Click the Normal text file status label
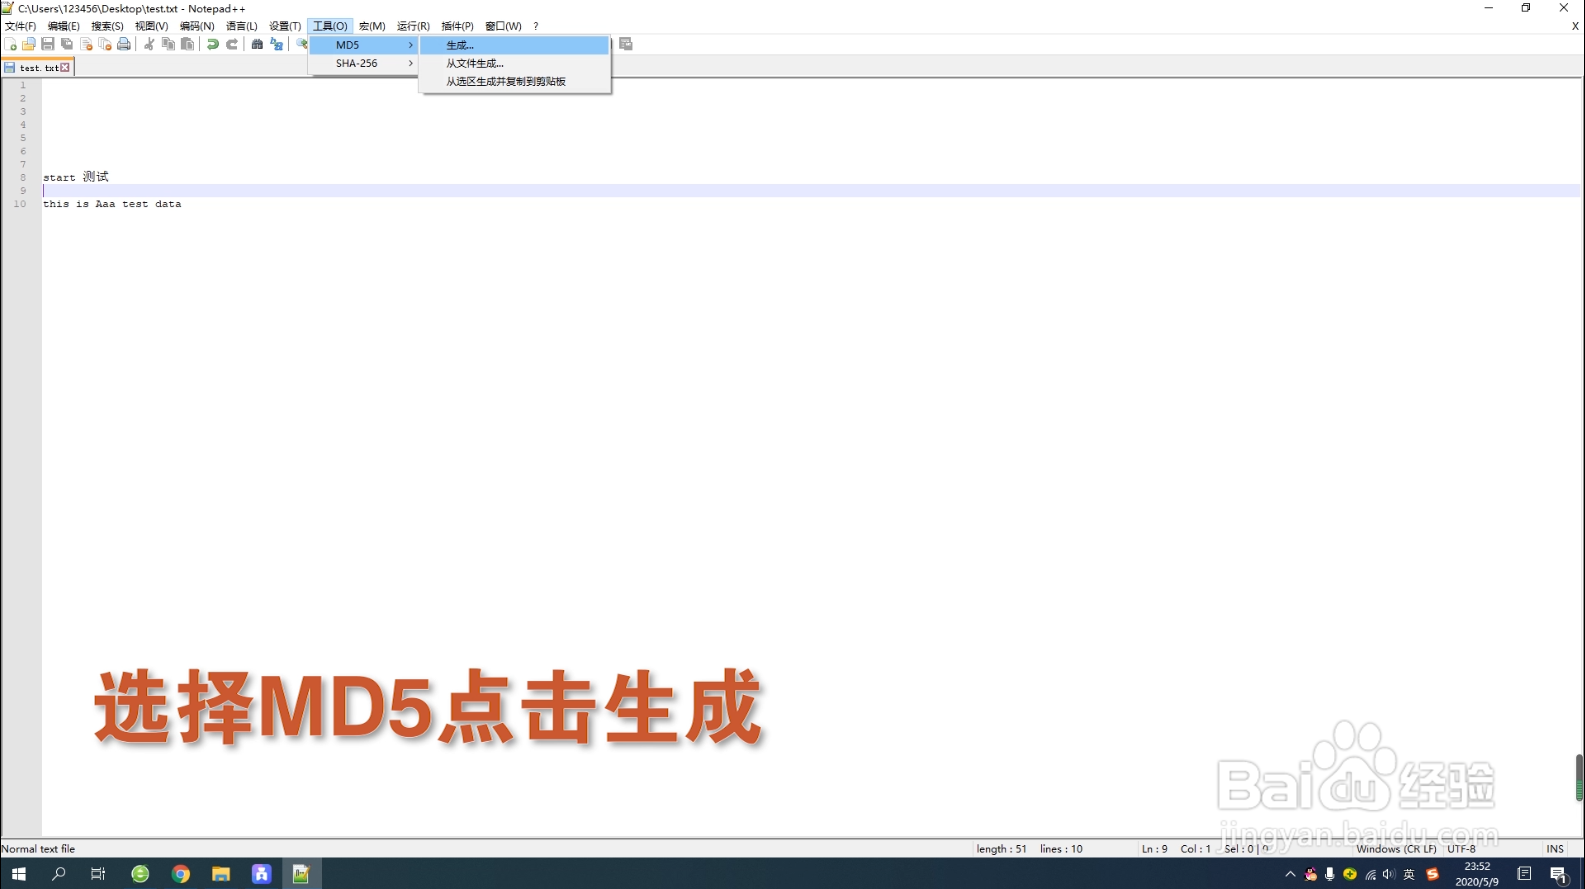 (x=38, y=849)
